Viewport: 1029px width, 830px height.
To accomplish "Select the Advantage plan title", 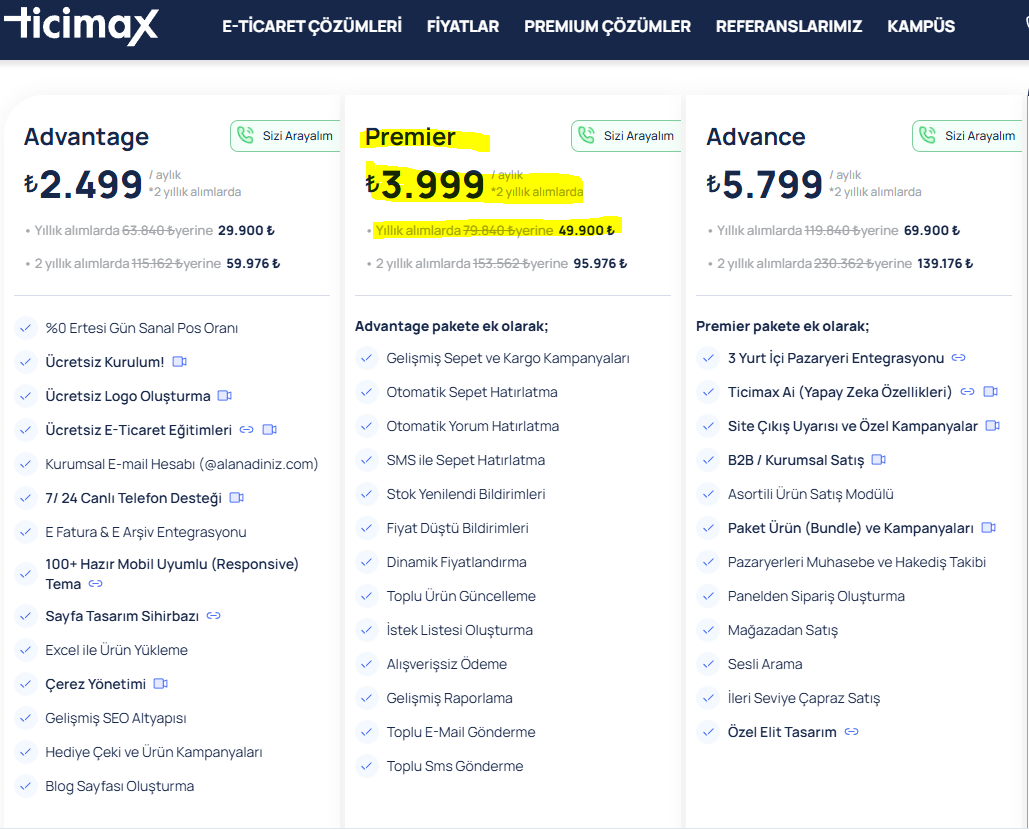I will (86, 136).
